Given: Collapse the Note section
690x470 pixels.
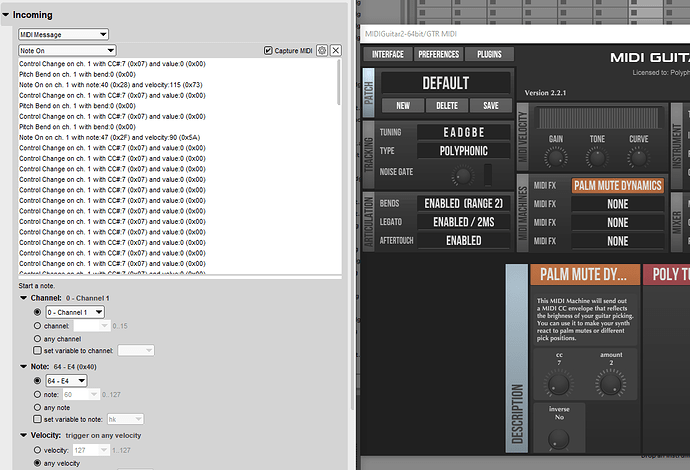Looking at the screenshot, I should (x=24, y=367).
